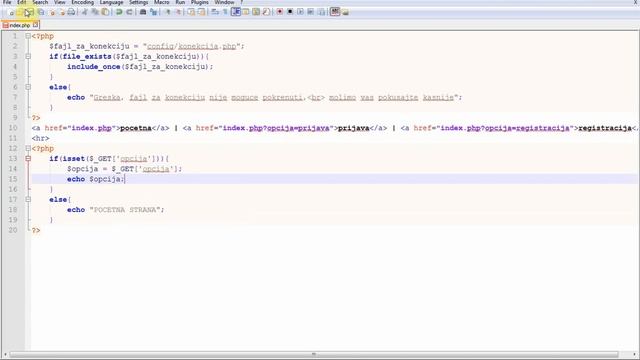Close the index.php tab
Image resolution: width=640 pixels, height=360 pixels.
[36, 25]
